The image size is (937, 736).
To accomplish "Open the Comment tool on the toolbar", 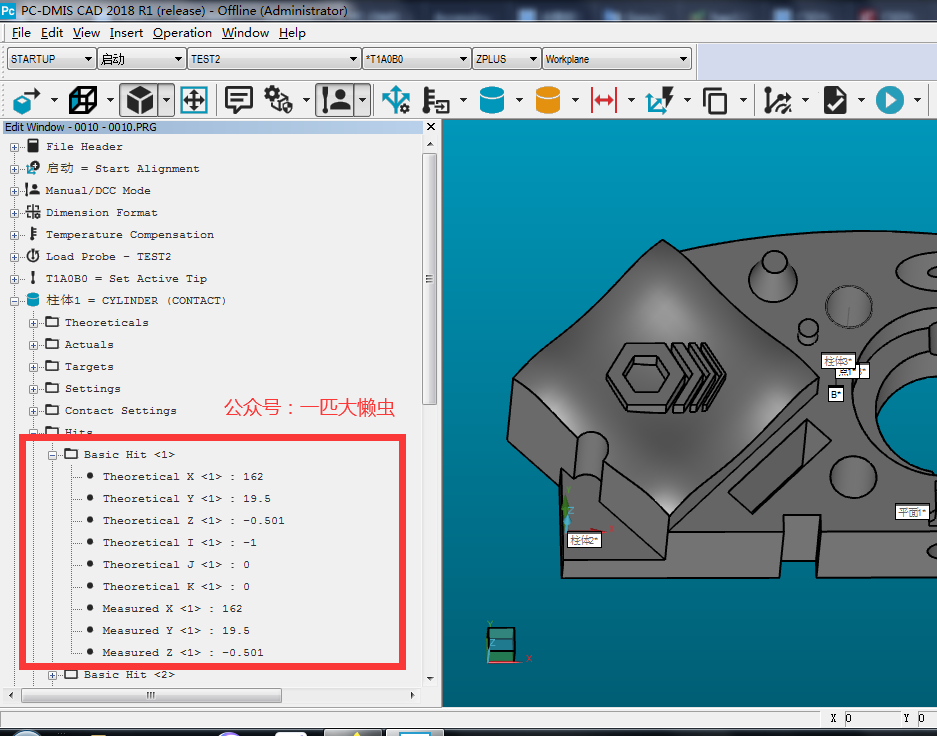I will (236, 100).
